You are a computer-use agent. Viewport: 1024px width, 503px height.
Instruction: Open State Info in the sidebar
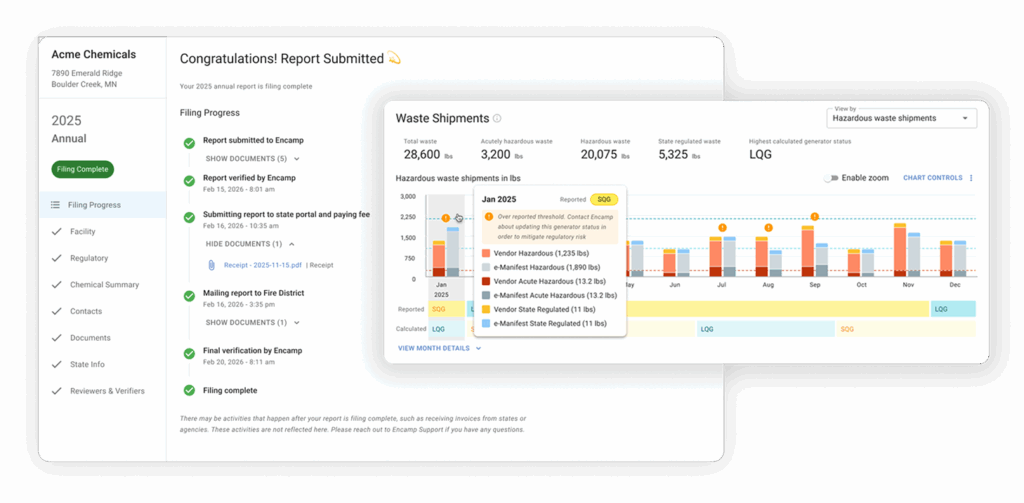coord(87,364)
